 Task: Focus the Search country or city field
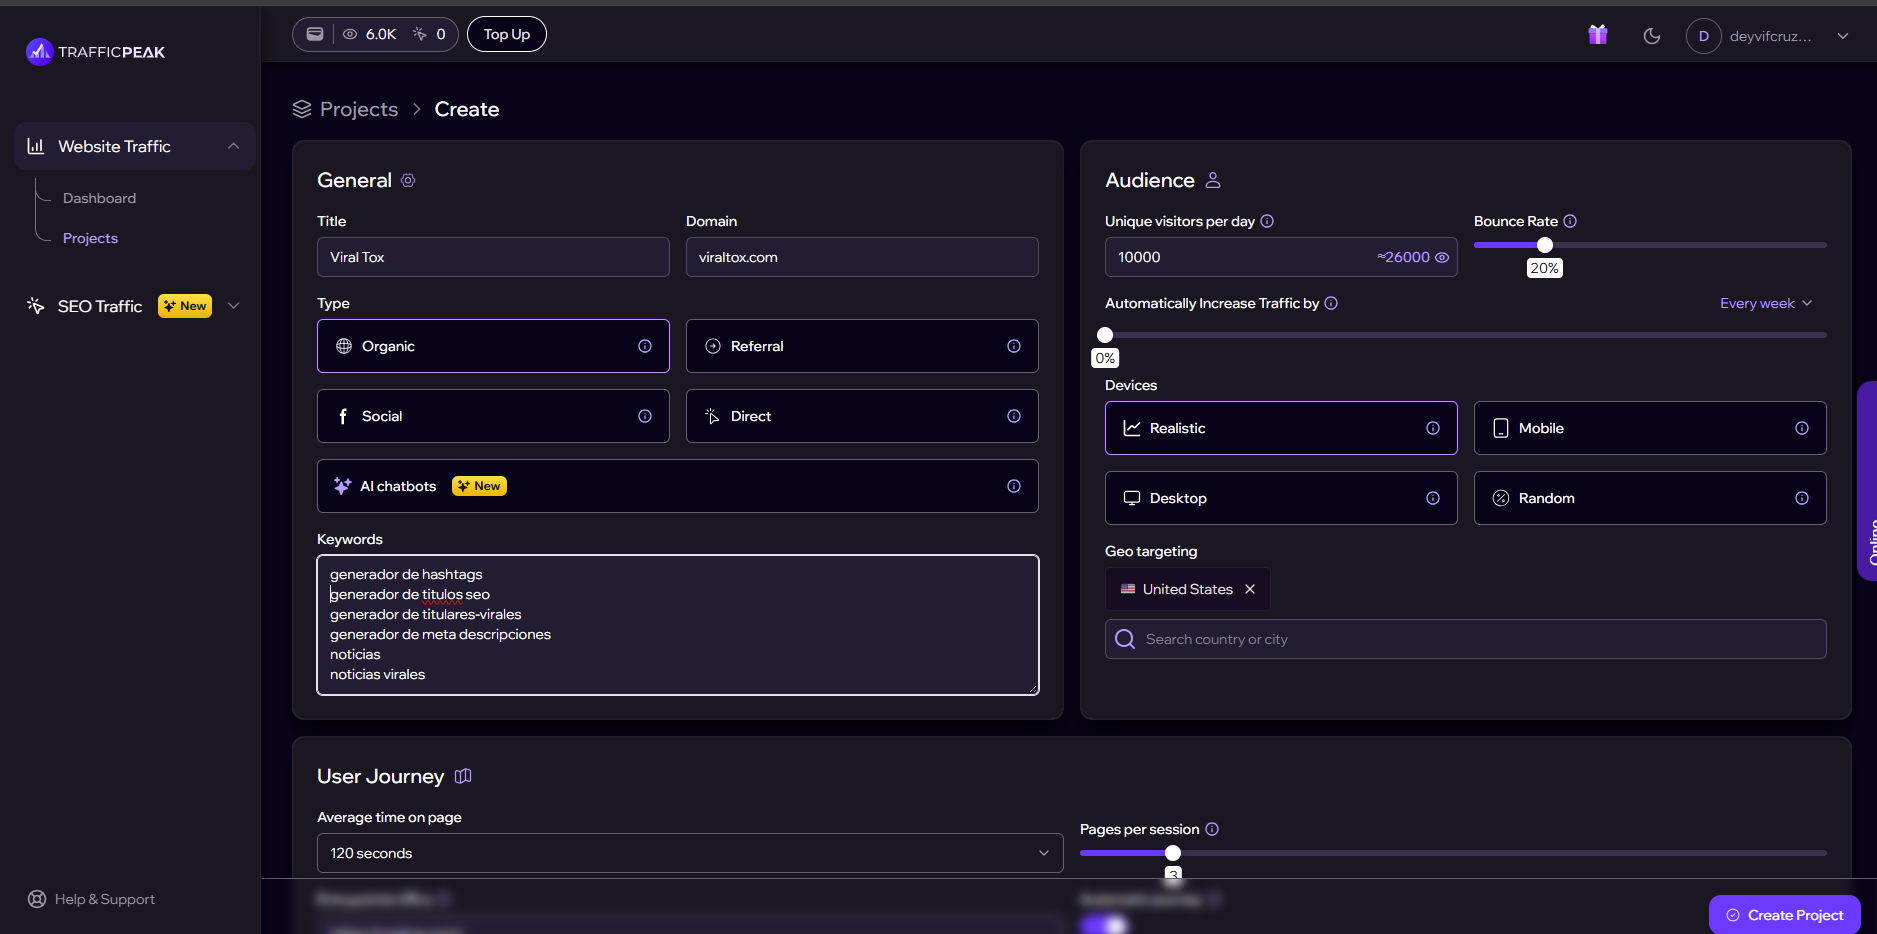tap(1466, 639)
